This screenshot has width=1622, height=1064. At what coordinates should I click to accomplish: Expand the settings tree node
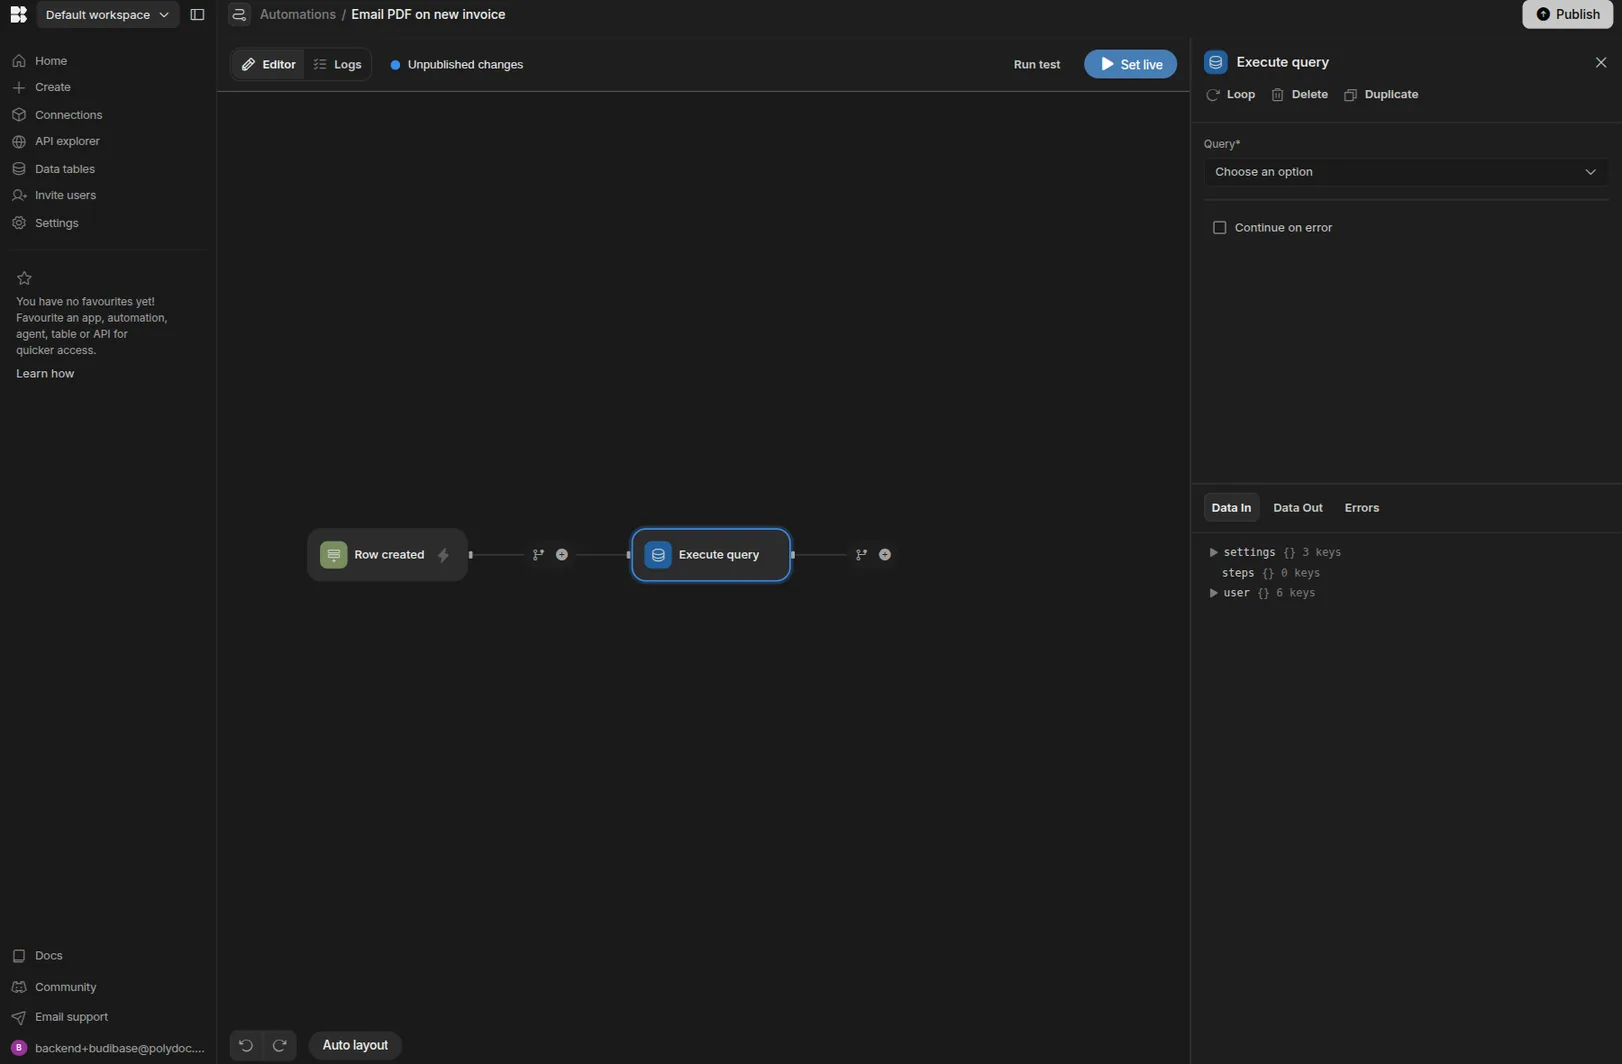(x=1213, y=552)
